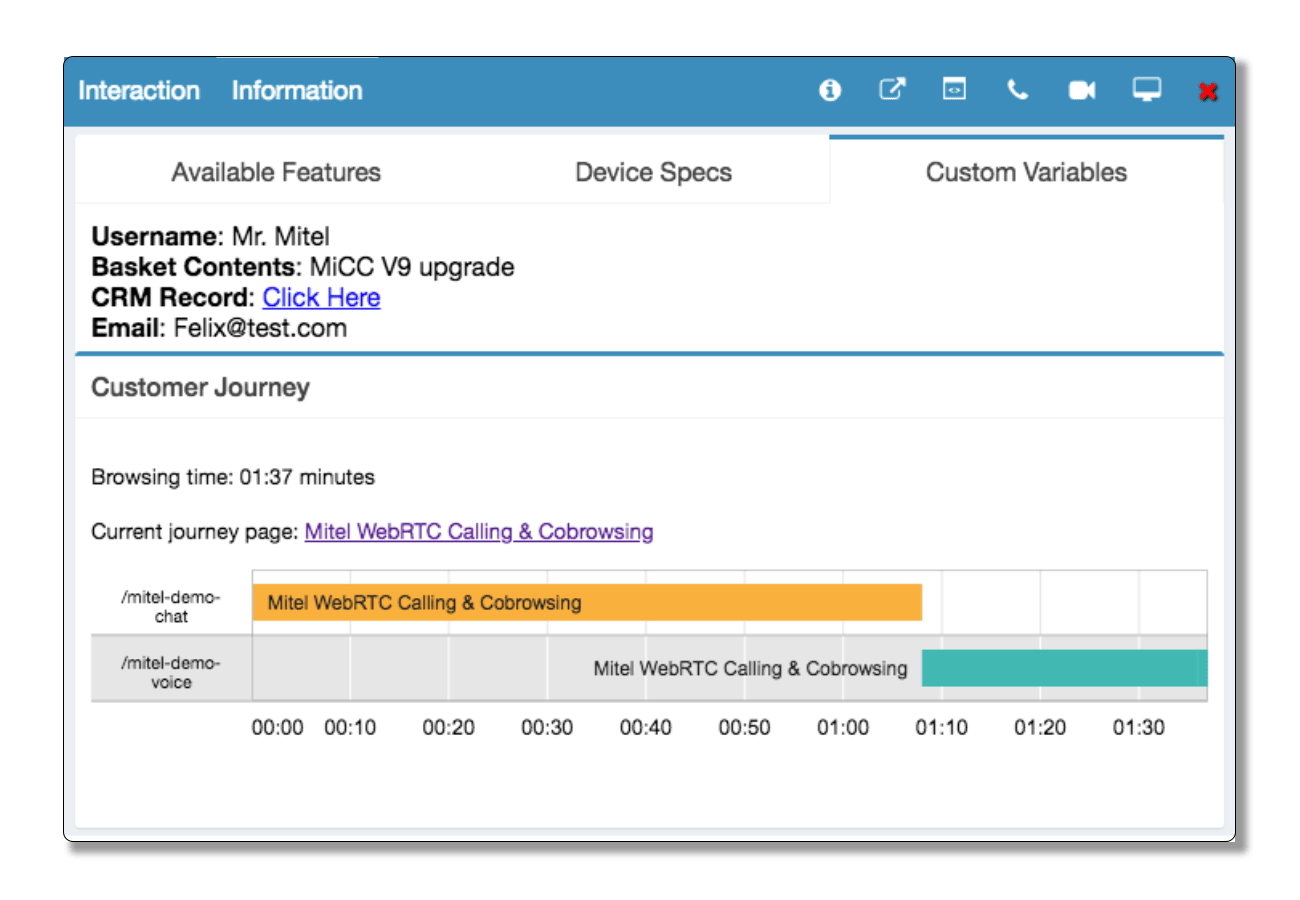This screenshot has height=900, width=1300.
Task: Click the /mitel-demo-voice row label
Action: point(171,673)
